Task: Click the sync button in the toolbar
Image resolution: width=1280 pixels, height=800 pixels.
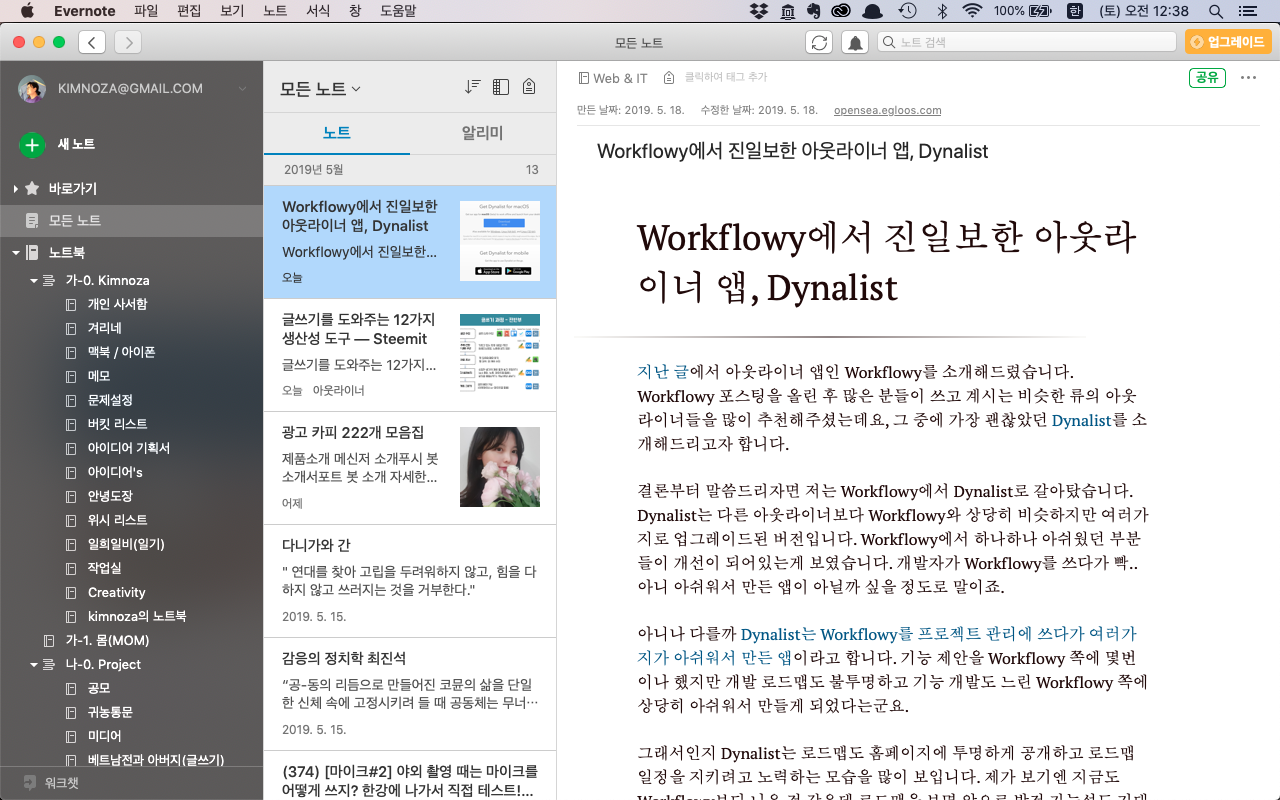Action: [x=819, y=42]
